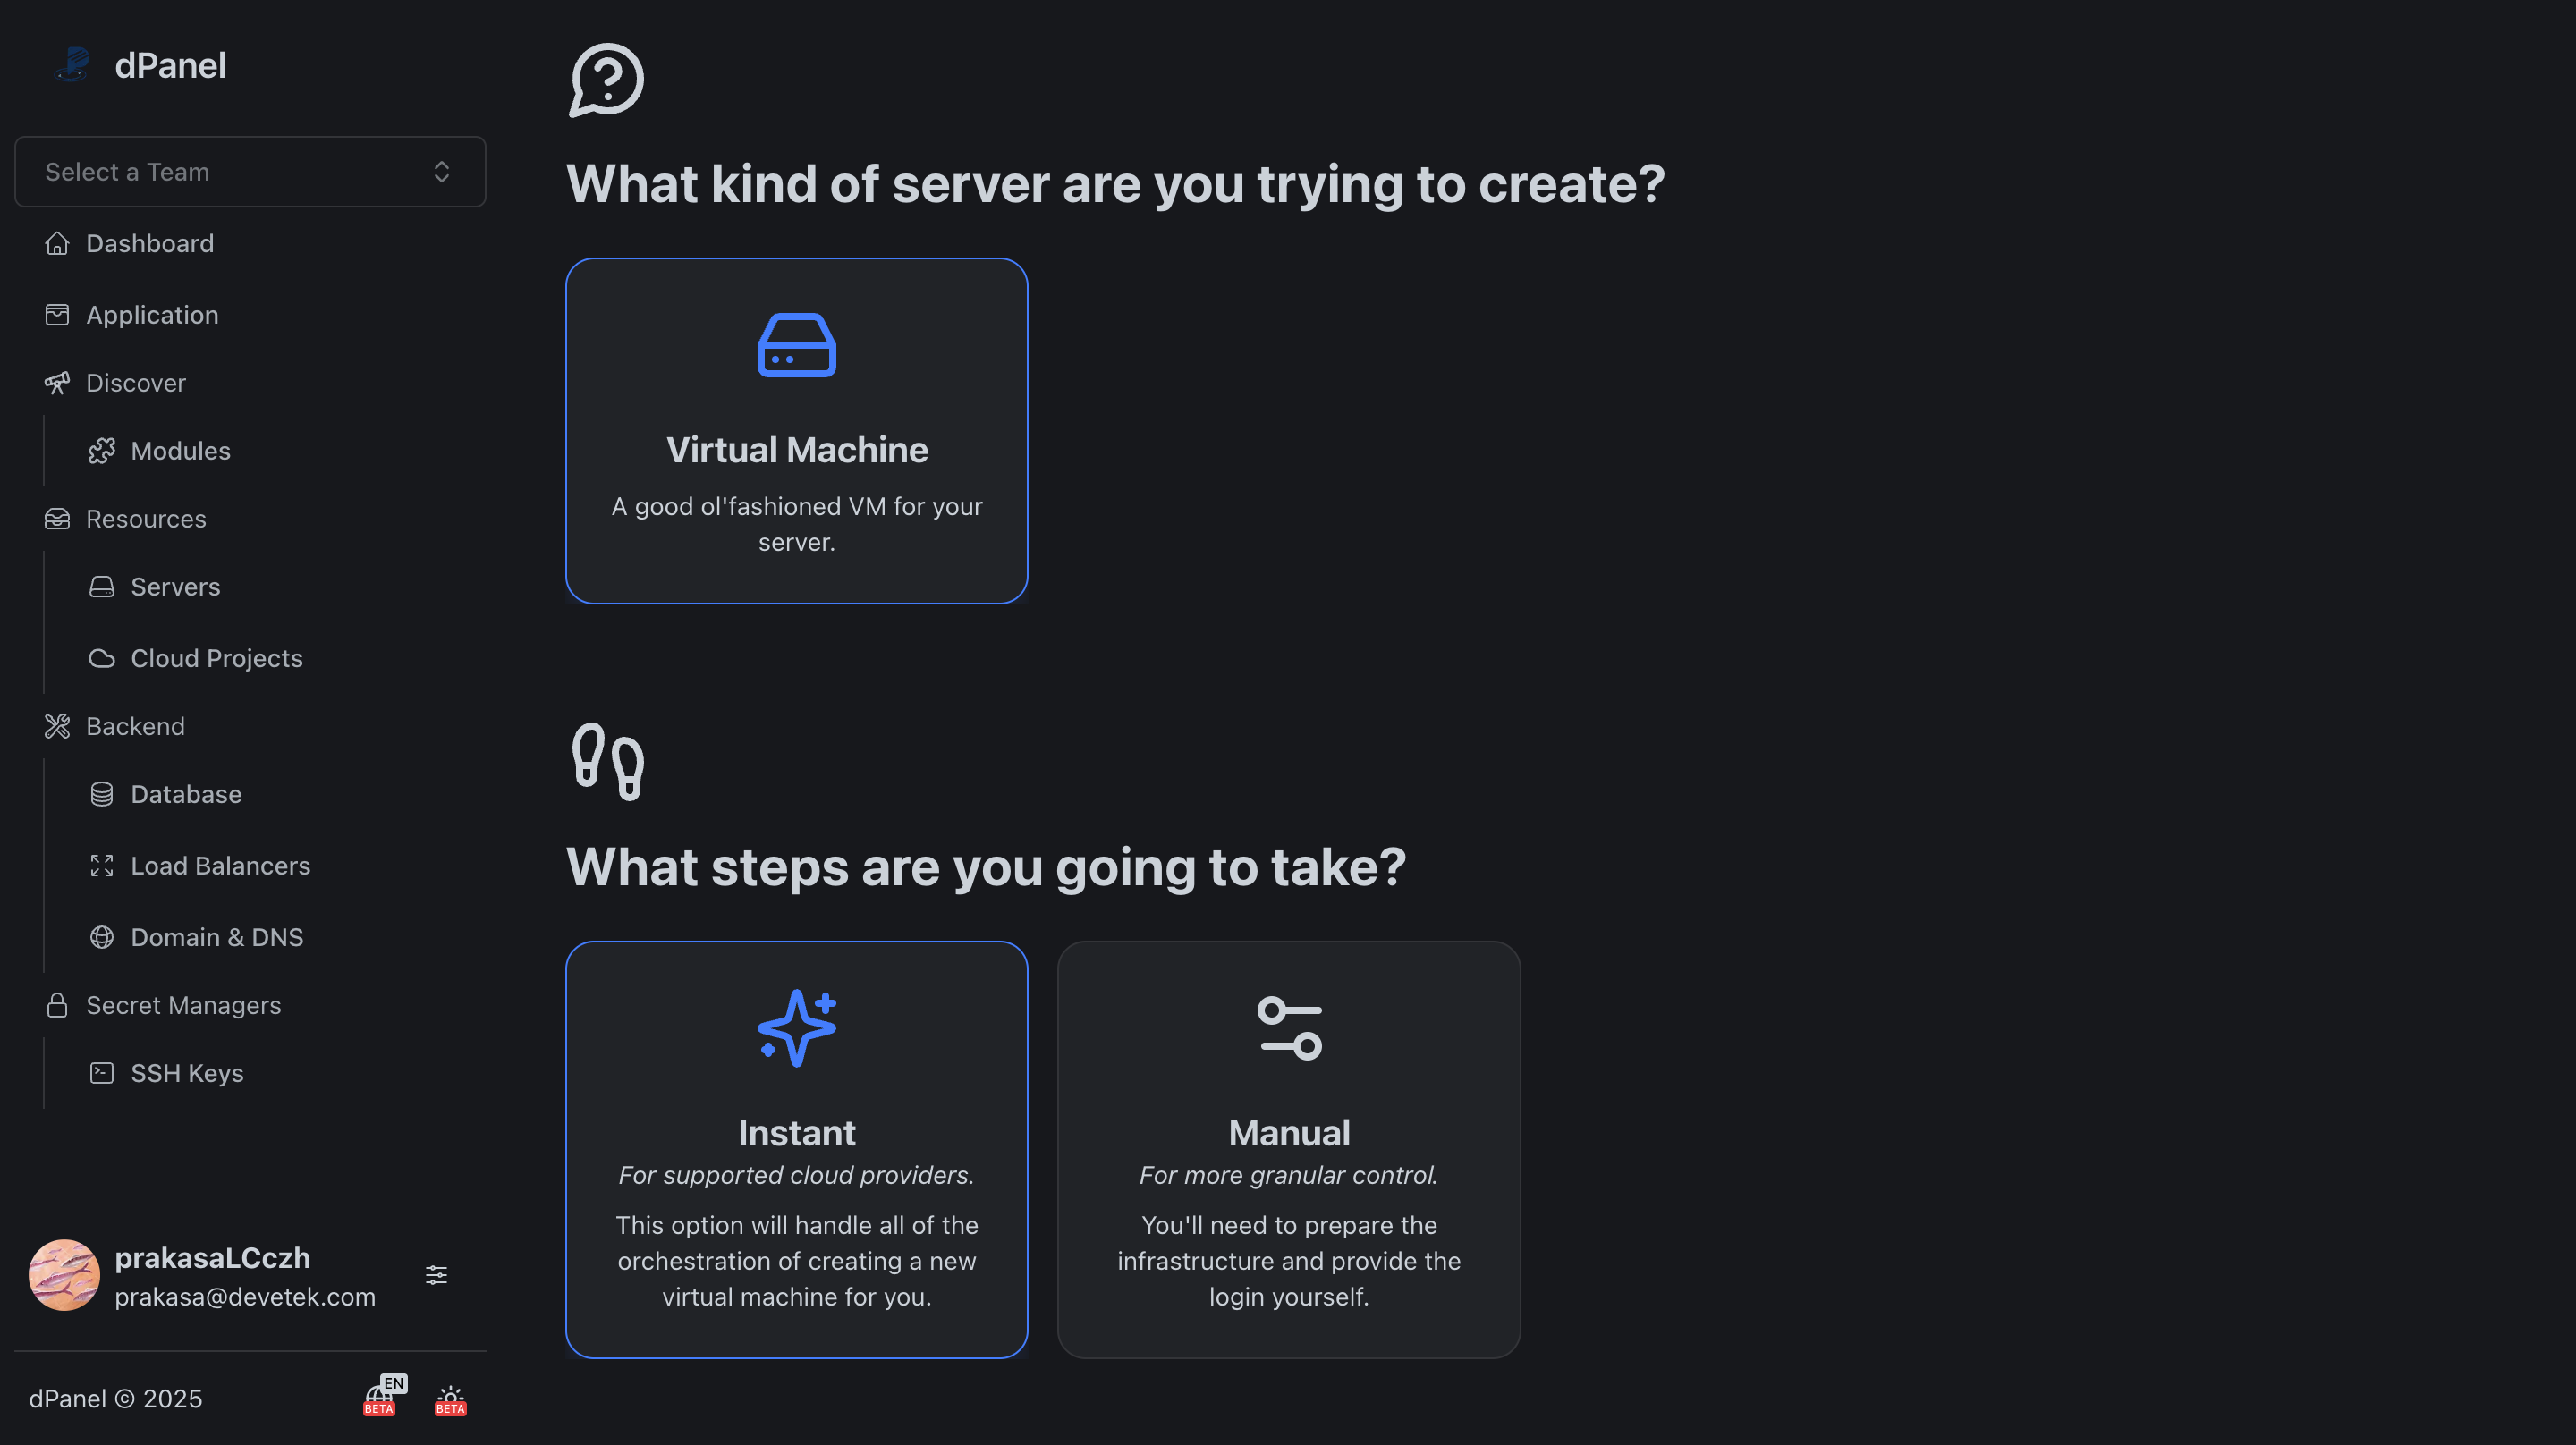Switch language with EN beta icon
2576x1445 pixels.
[x=381, y=1397]
